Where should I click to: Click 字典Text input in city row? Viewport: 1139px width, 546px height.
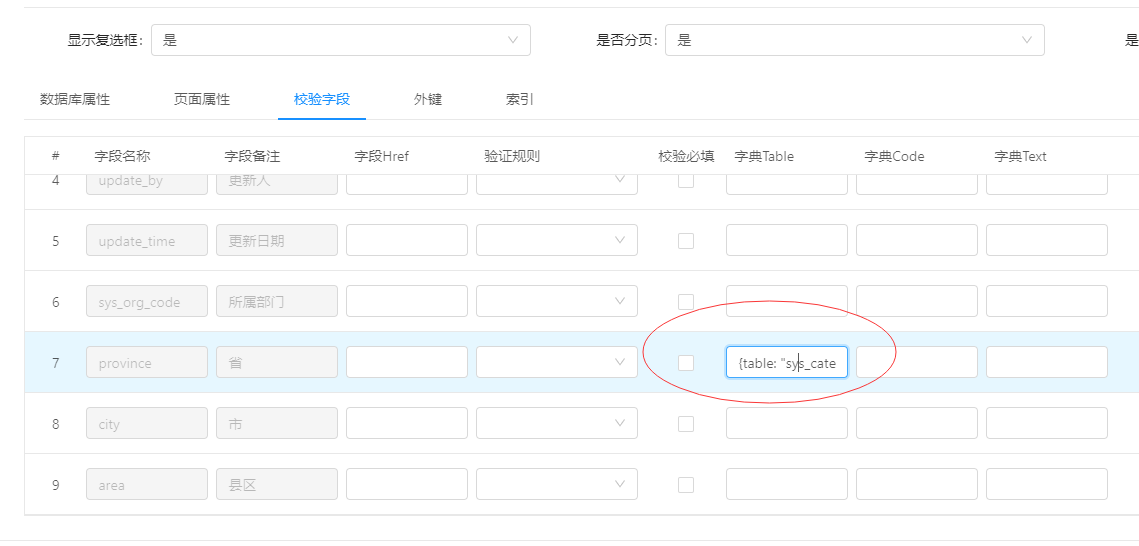pos(1047,423)
